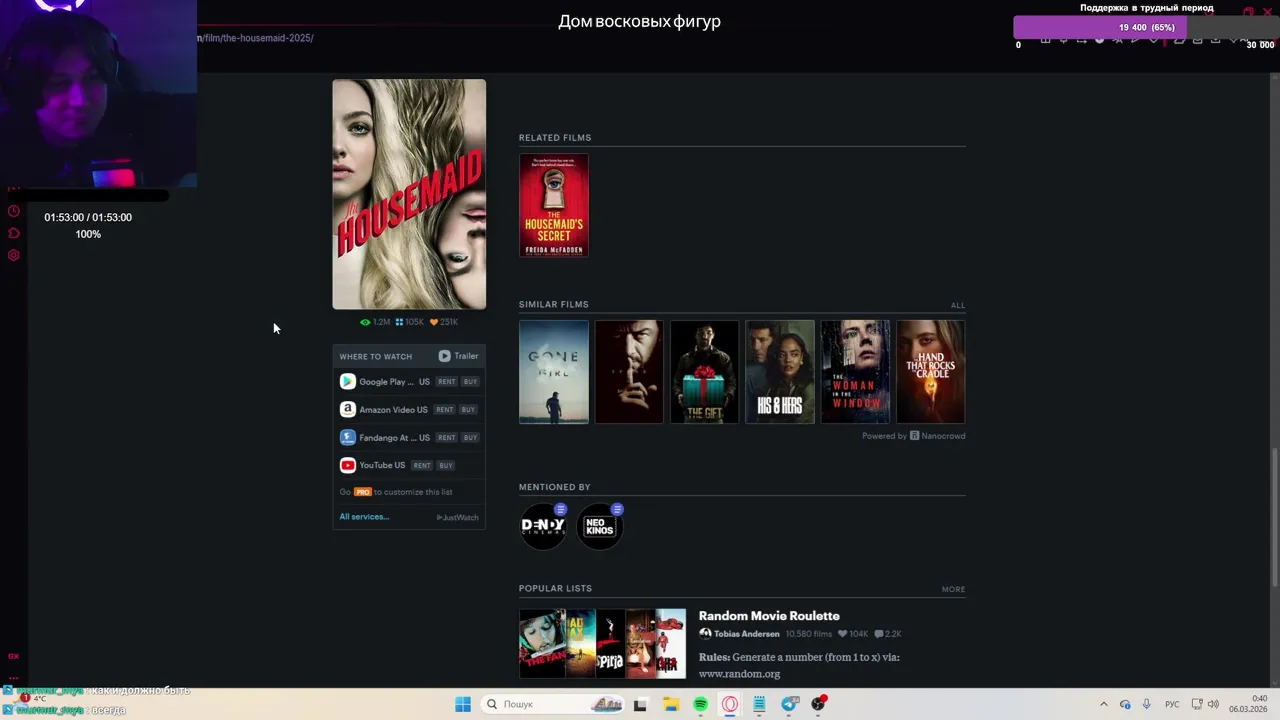Rent on Google Play
1280x720 pixels.
pos(446,382)
